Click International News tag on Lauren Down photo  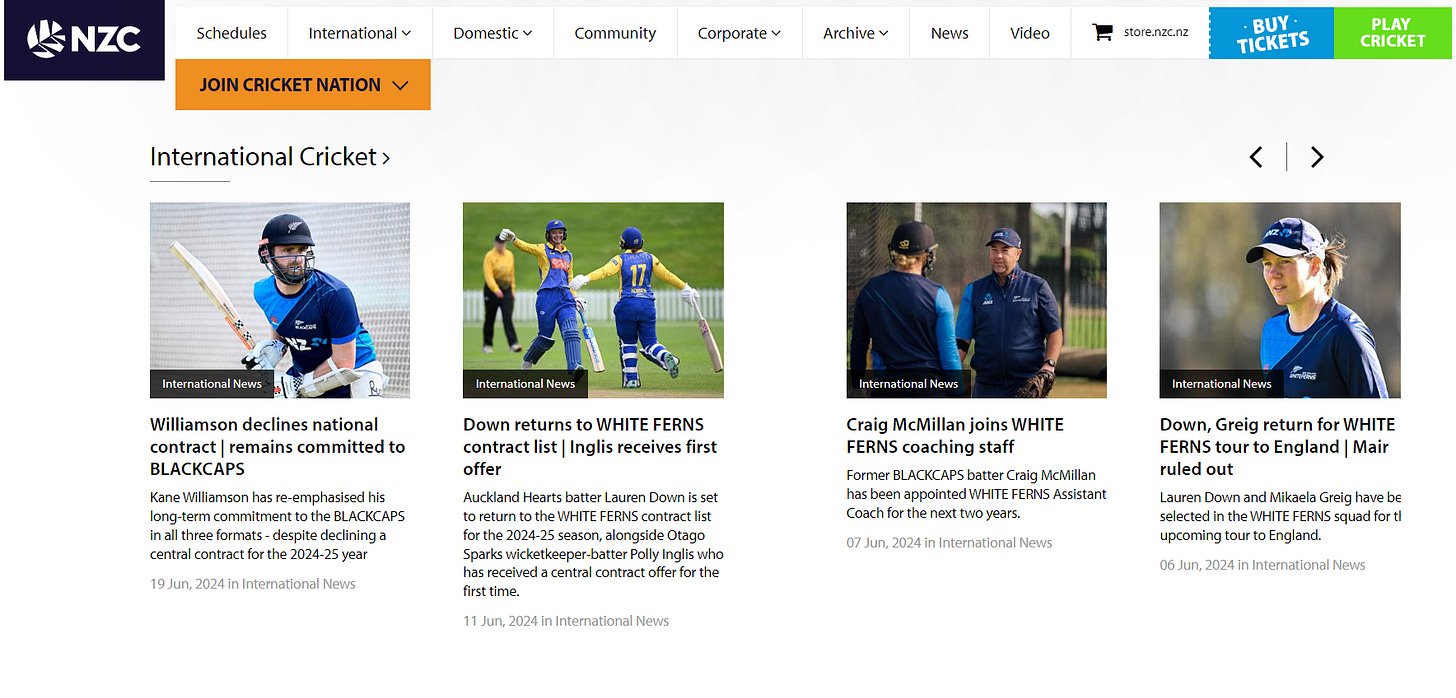point(1221,384)
